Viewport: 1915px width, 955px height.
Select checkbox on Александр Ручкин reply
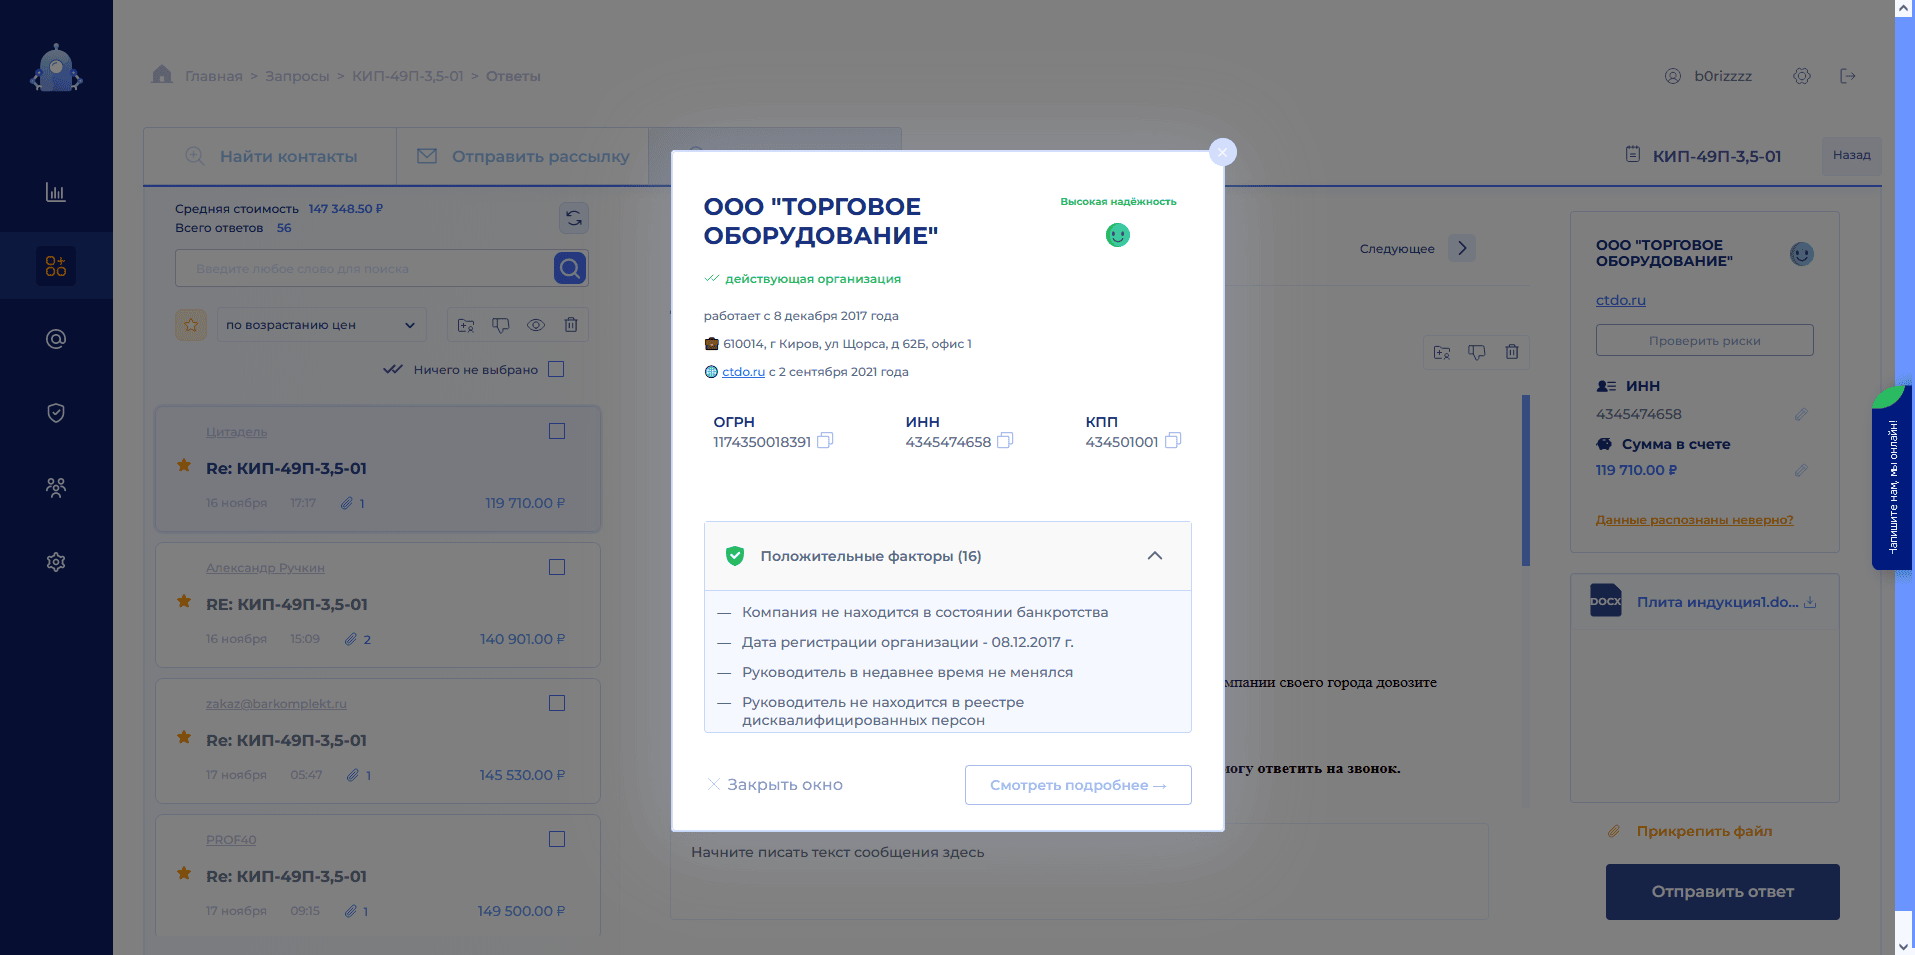click(x=557, y=567)
